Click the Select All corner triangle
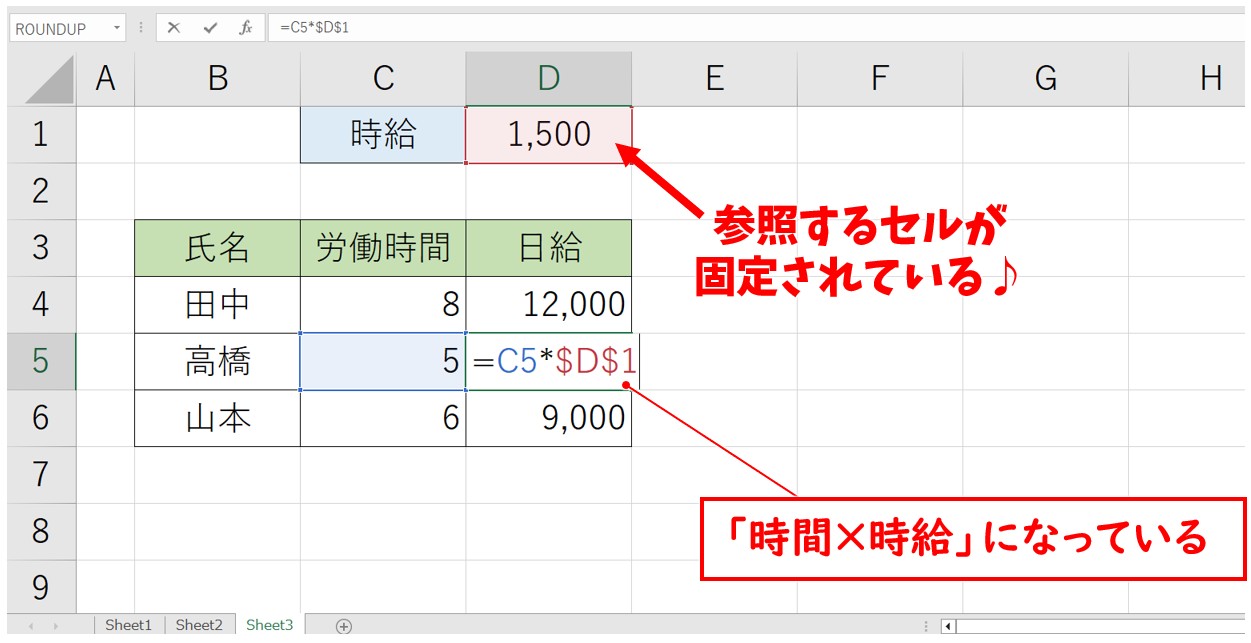This screenshot has width=1251, height=643. pyautogui.click(x=49, y=79)
